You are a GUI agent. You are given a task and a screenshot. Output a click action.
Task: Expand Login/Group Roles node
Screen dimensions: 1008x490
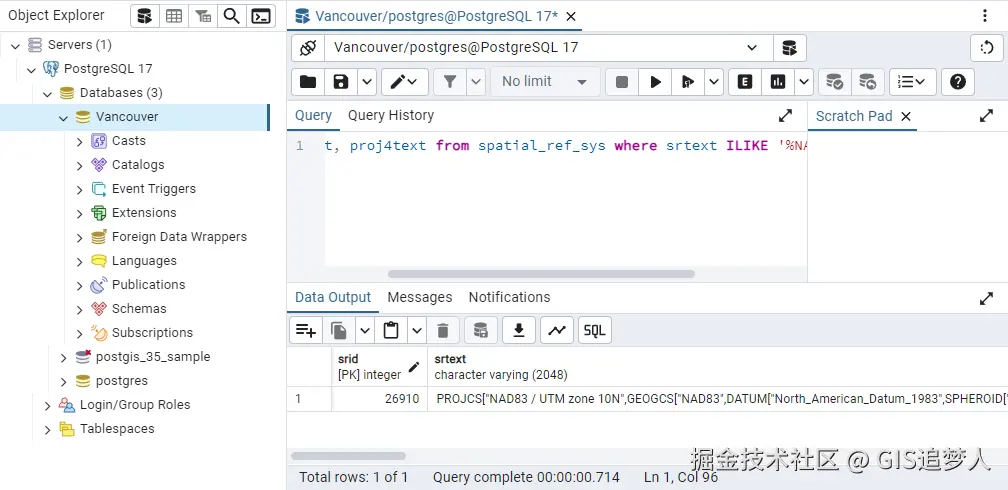coord(47,406)
